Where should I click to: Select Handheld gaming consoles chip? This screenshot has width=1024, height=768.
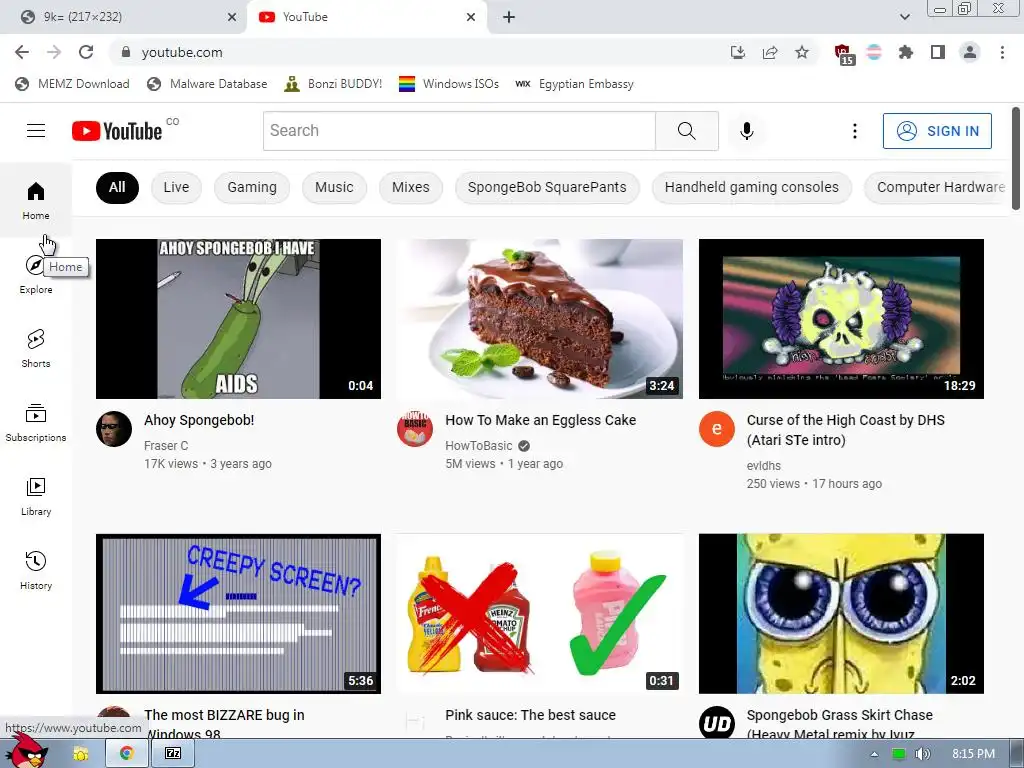click(x=752, y=187)
